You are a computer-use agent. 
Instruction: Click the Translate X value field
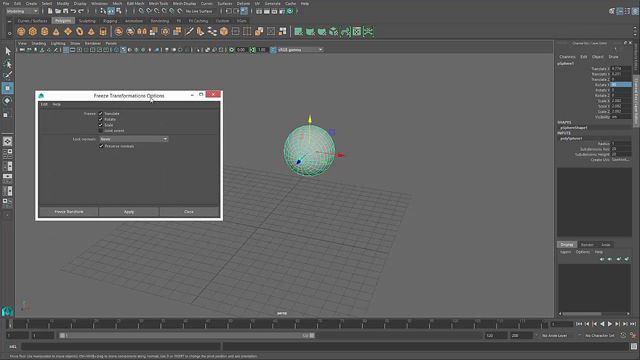[x=621, y=69]
